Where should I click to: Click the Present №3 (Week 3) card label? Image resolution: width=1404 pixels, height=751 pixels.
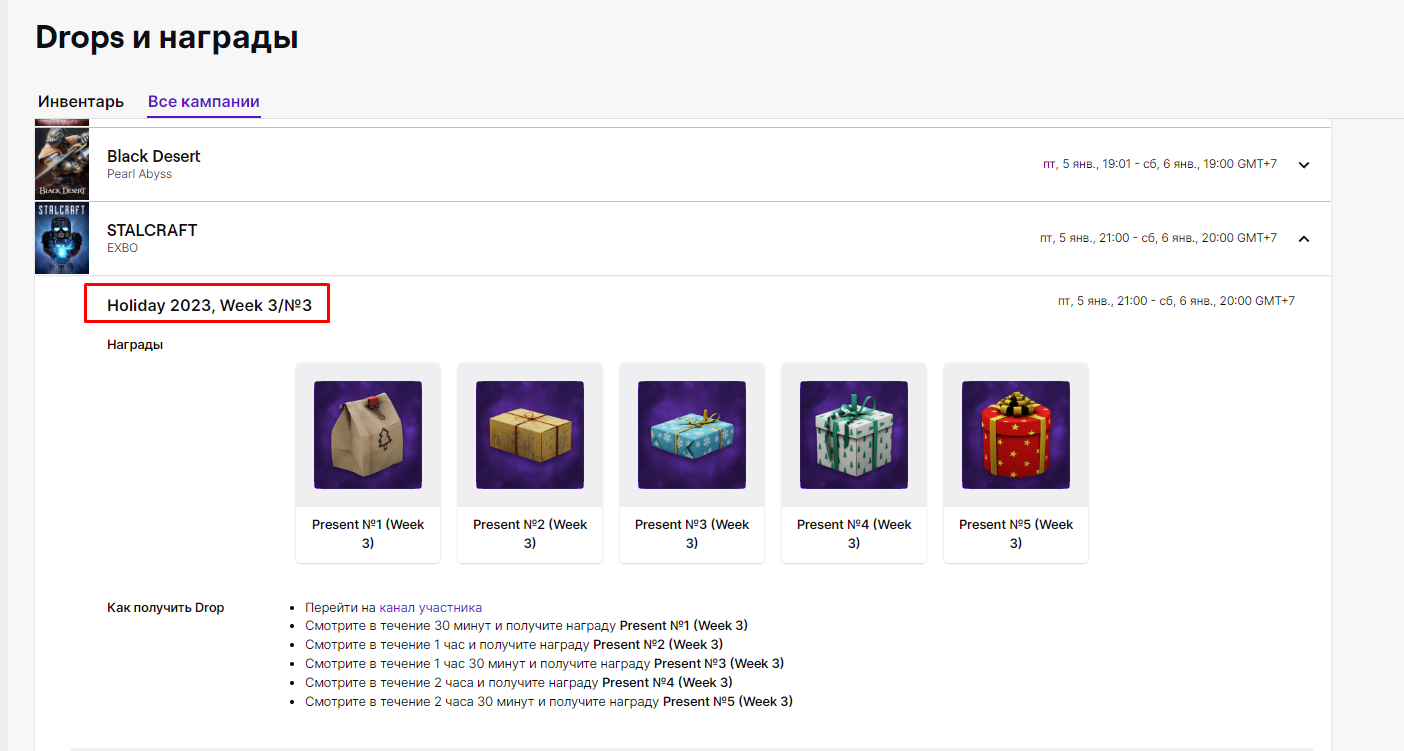(x=692, y=534)
